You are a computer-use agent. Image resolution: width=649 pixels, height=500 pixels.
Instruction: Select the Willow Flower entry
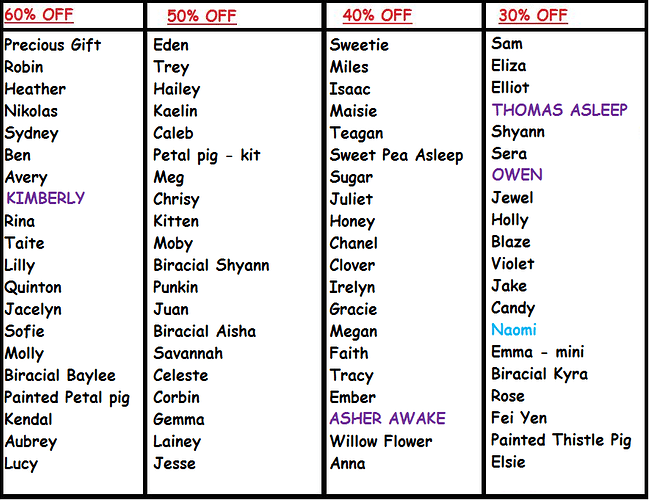(x=381, y=441)
